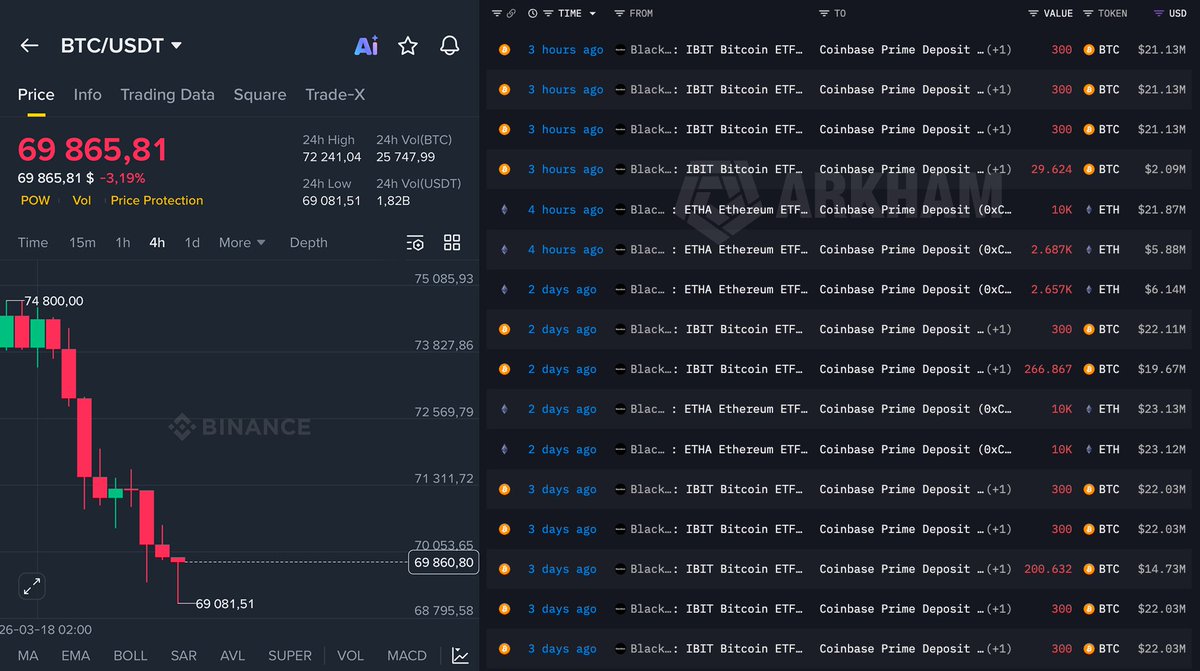The width and height of the screenshot is (1200, 671).
Task: Click the 24h High value 72 241,04
Action: [332, 158]
